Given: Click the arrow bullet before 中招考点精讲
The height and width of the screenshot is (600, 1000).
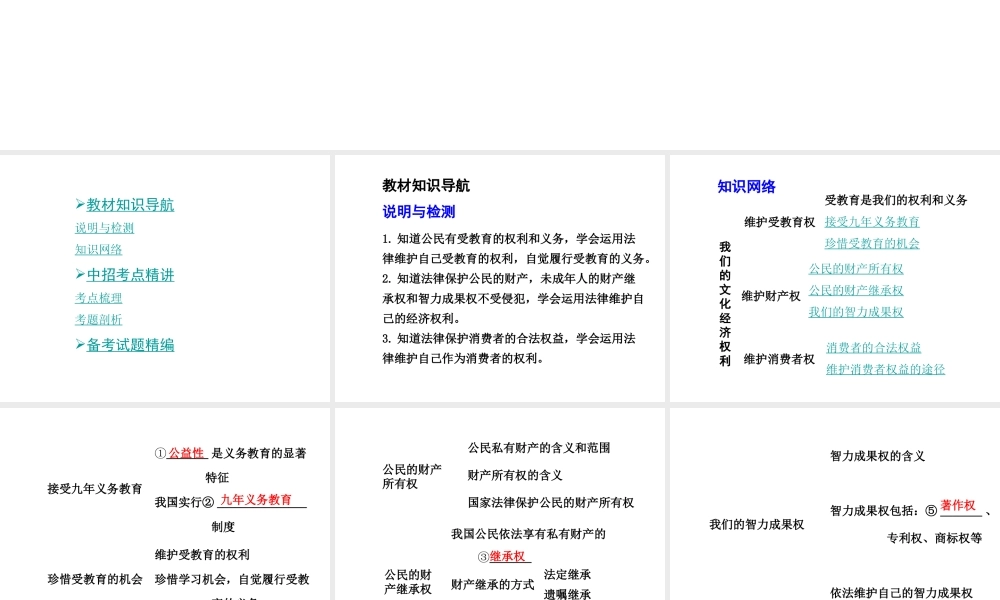Looking at the screenshot, I should click(x=80, y=274).
